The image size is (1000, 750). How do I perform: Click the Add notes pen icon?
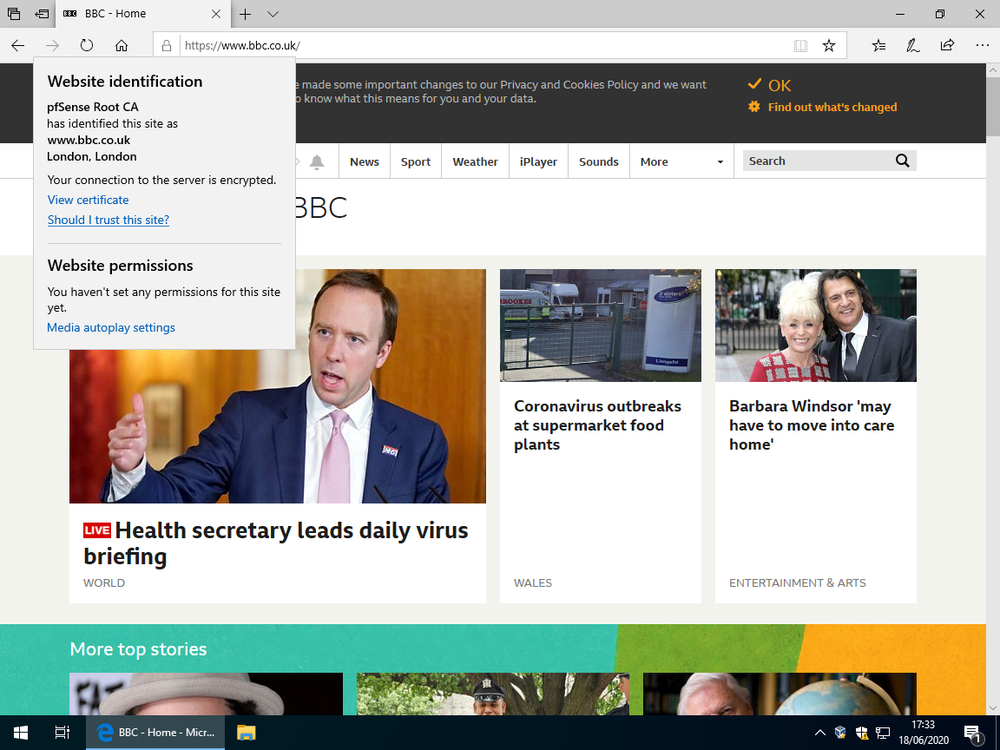coord(913,45)
